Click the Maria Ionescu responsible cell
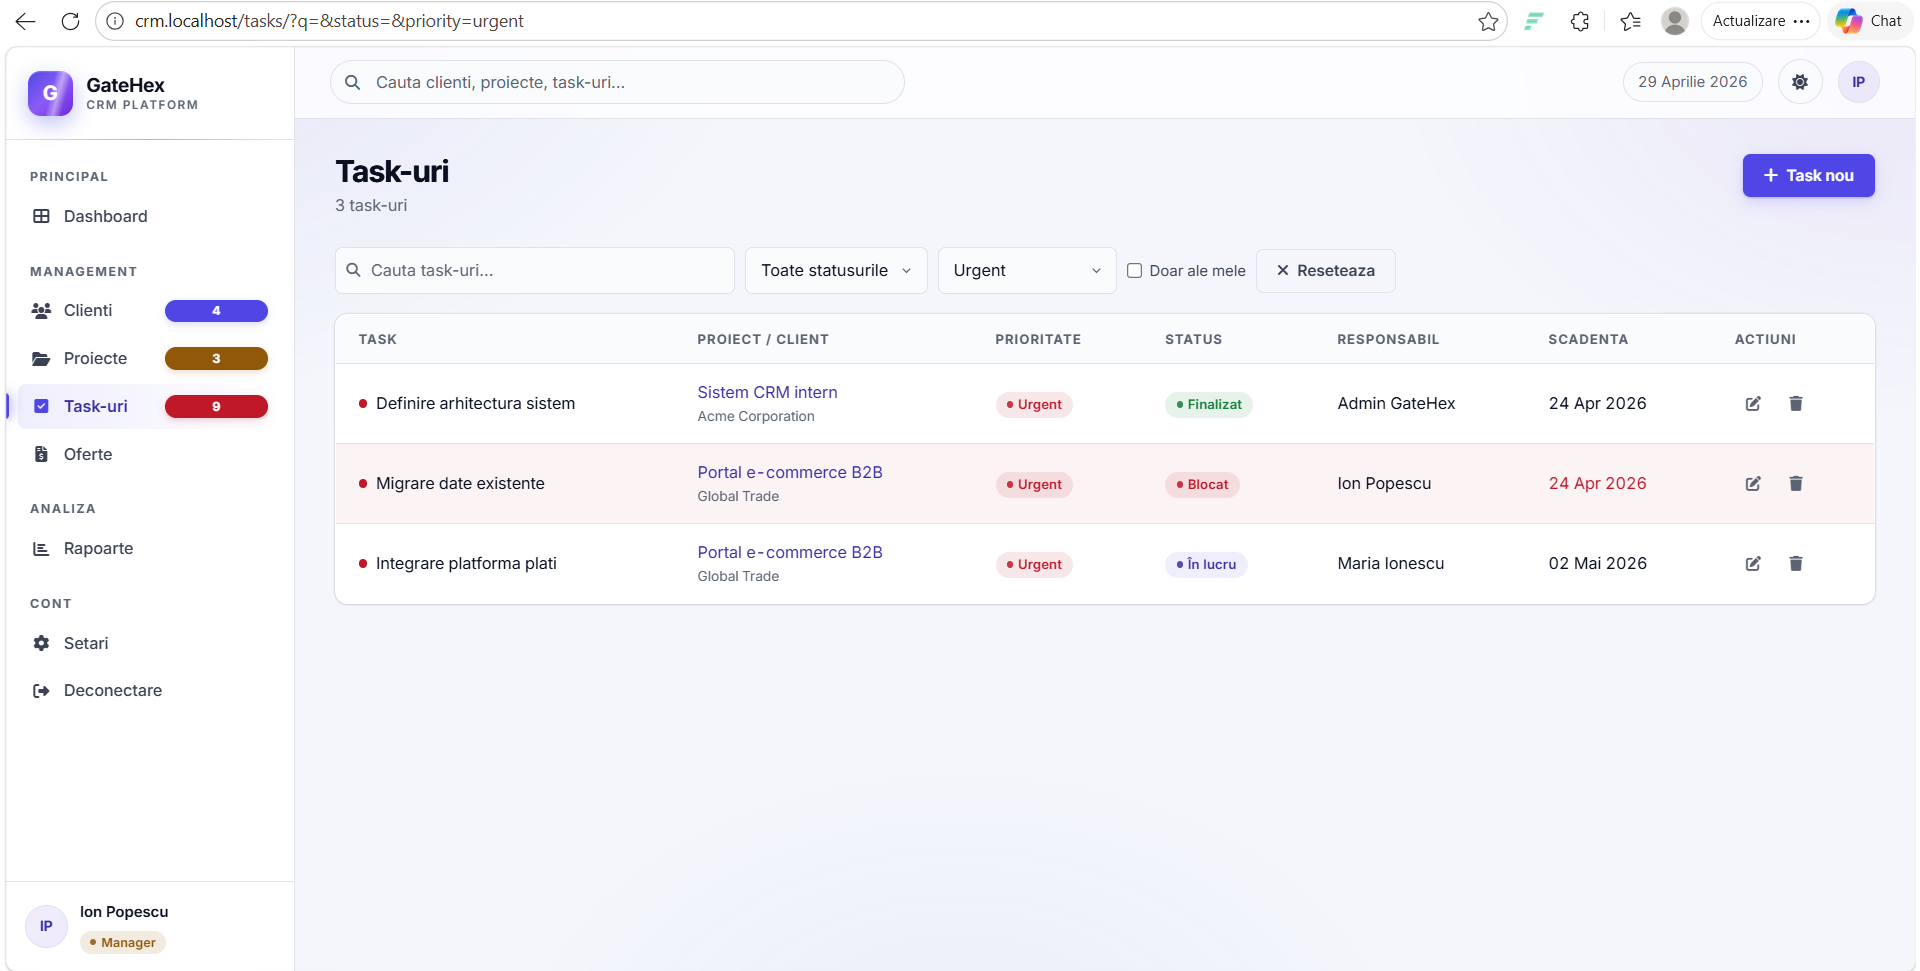The height and width of the screenshot is (971, 1920). click(1391, 564)
